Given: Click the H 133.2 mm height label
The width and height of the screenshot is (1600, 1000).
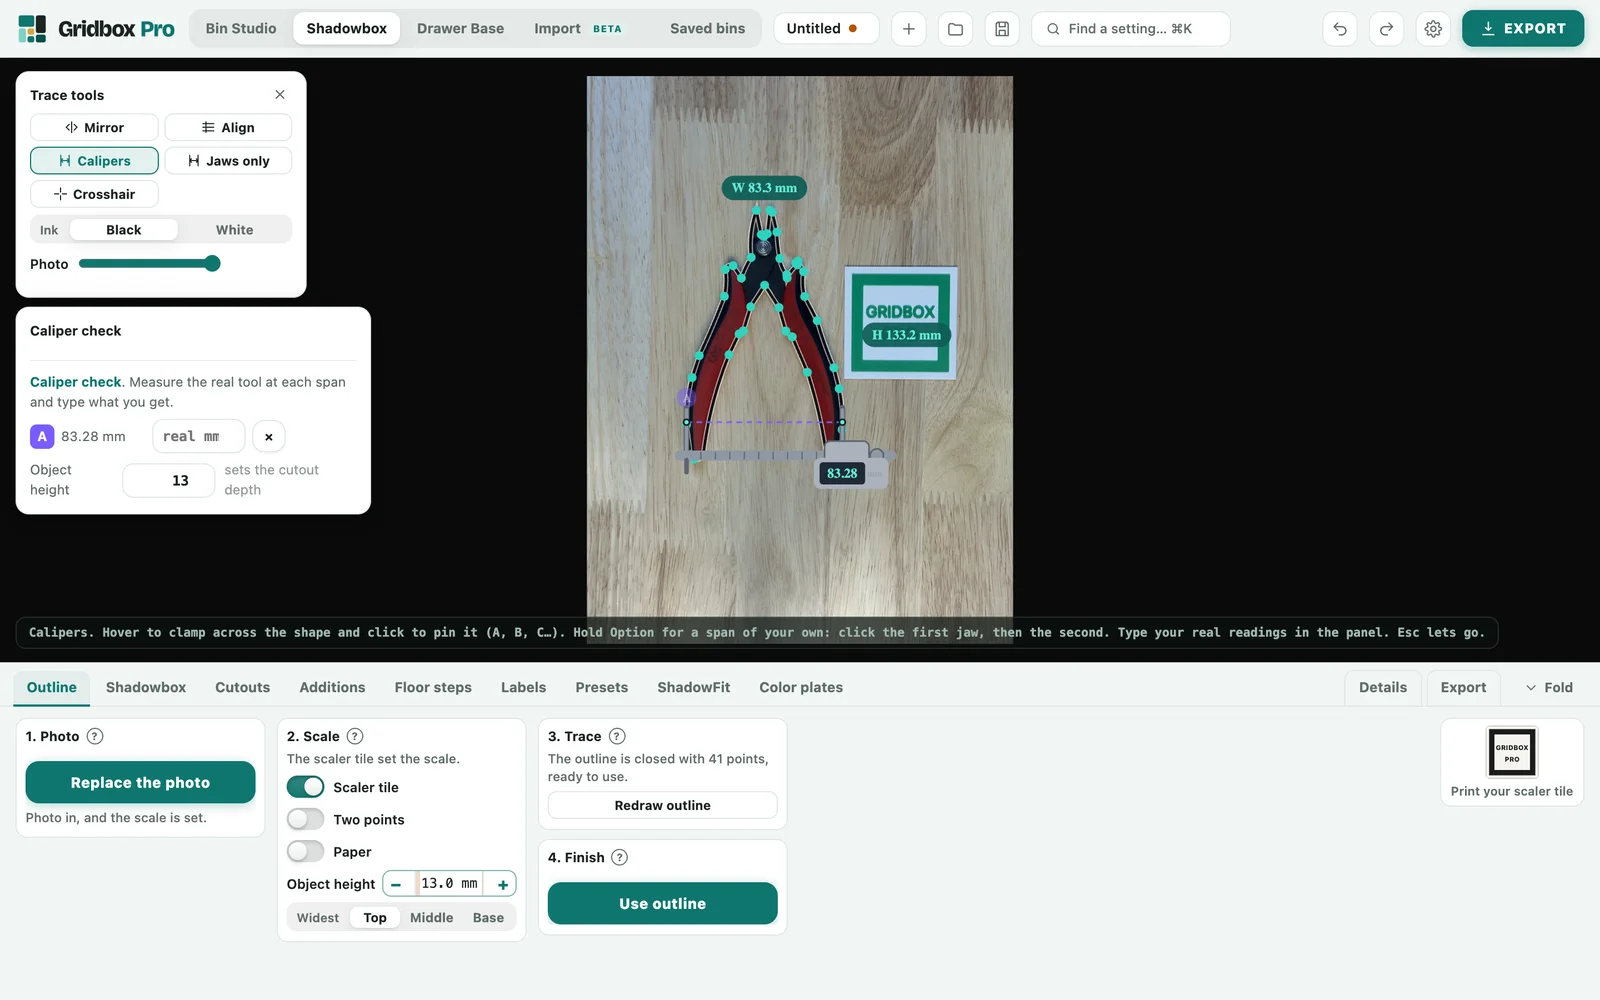Looking at the screenshot, I should [x=906, y=335].
